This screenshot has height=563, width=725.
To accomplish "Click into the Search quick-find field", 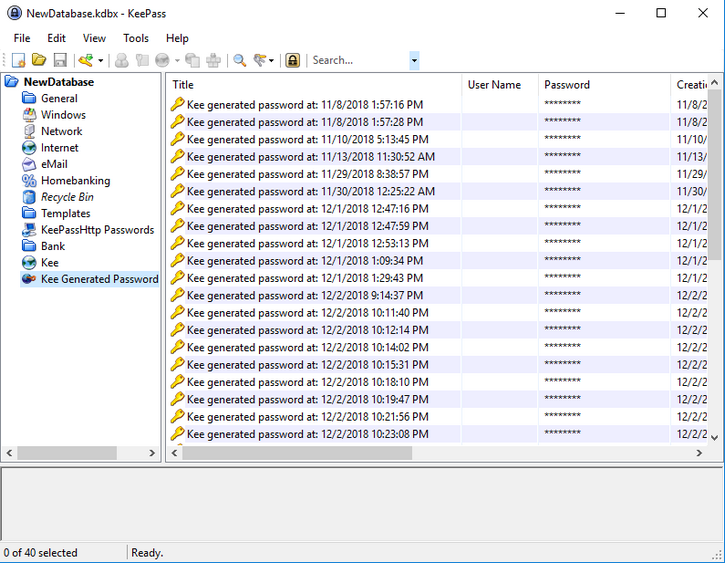I will point(359,60).
